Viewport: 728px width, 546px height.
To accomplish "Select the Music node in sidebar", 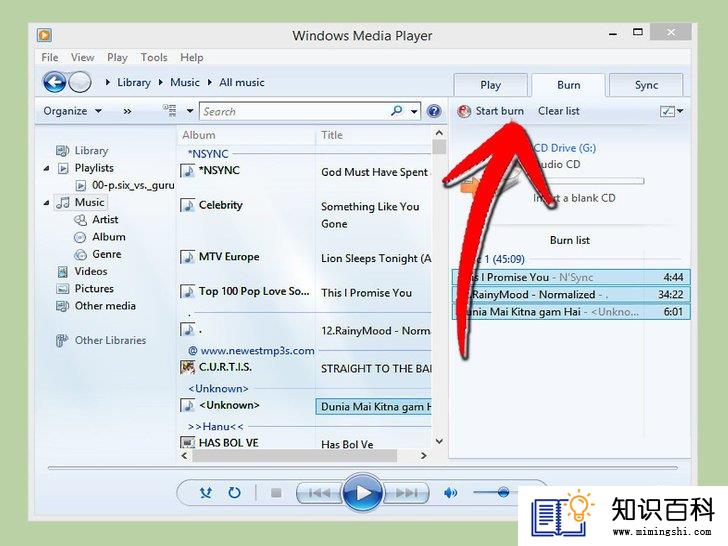I will tap(89, 202).
